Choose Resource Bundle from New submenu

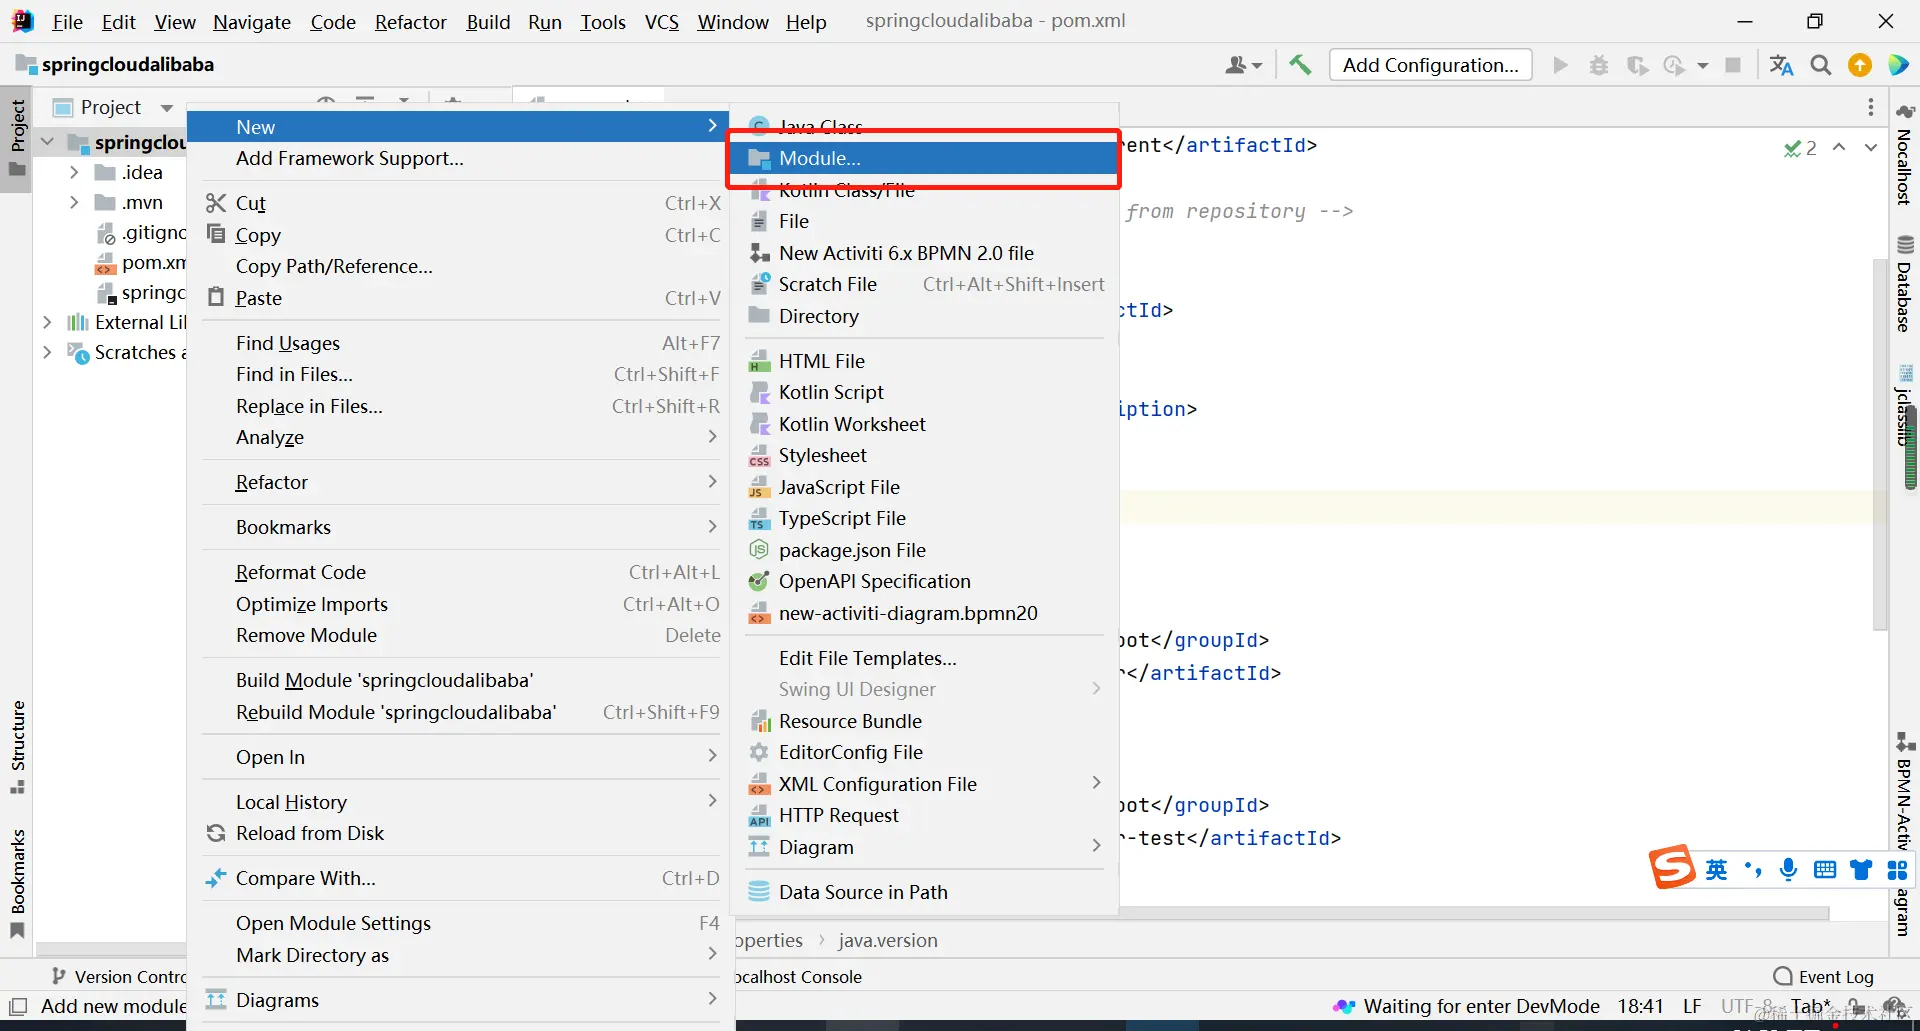tap(925, 721)
